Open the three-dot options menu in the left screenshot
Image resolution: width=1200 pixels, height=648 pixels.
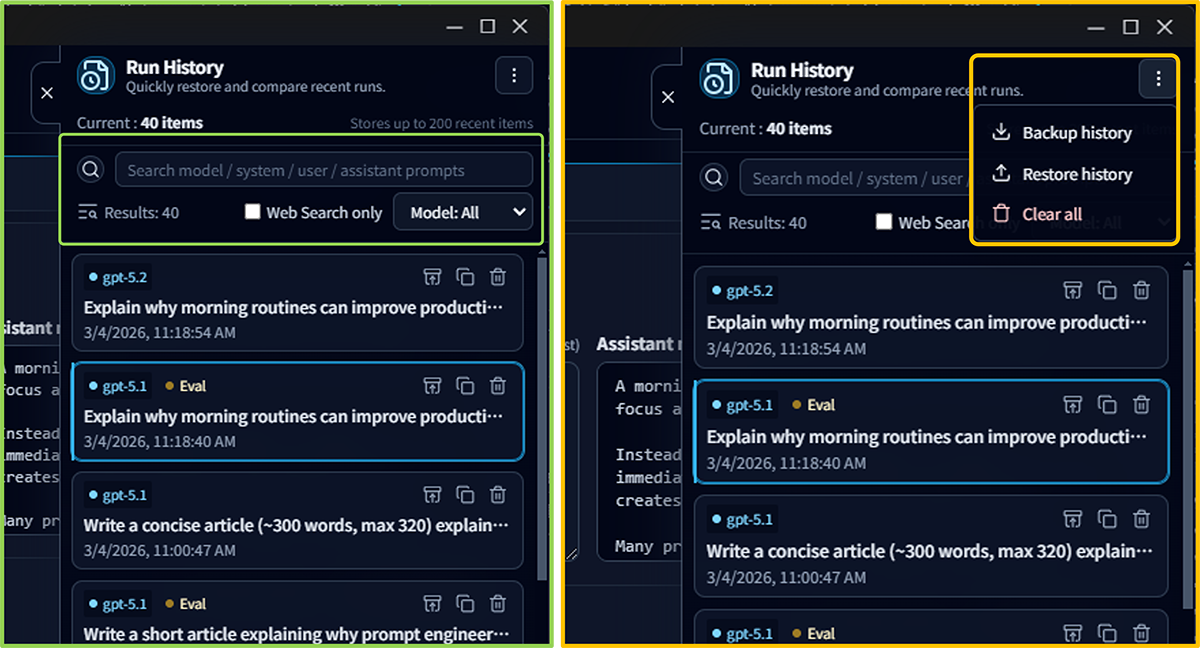click(x=514, y=75)
